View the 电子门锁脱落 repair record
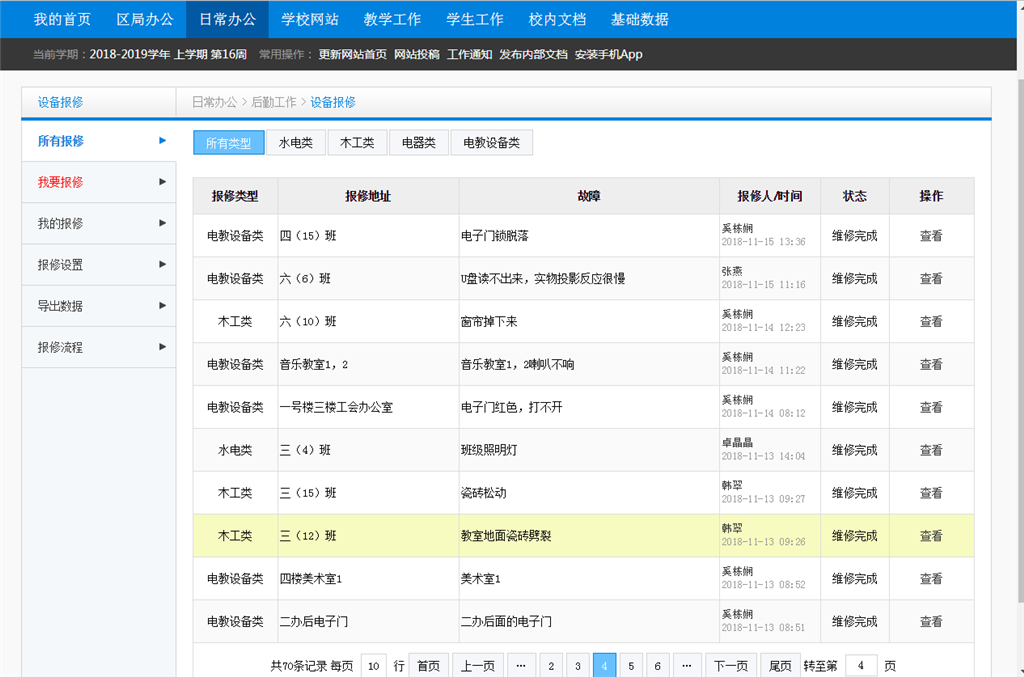This screenshot has width=1024, height=677. coord(931,236)
